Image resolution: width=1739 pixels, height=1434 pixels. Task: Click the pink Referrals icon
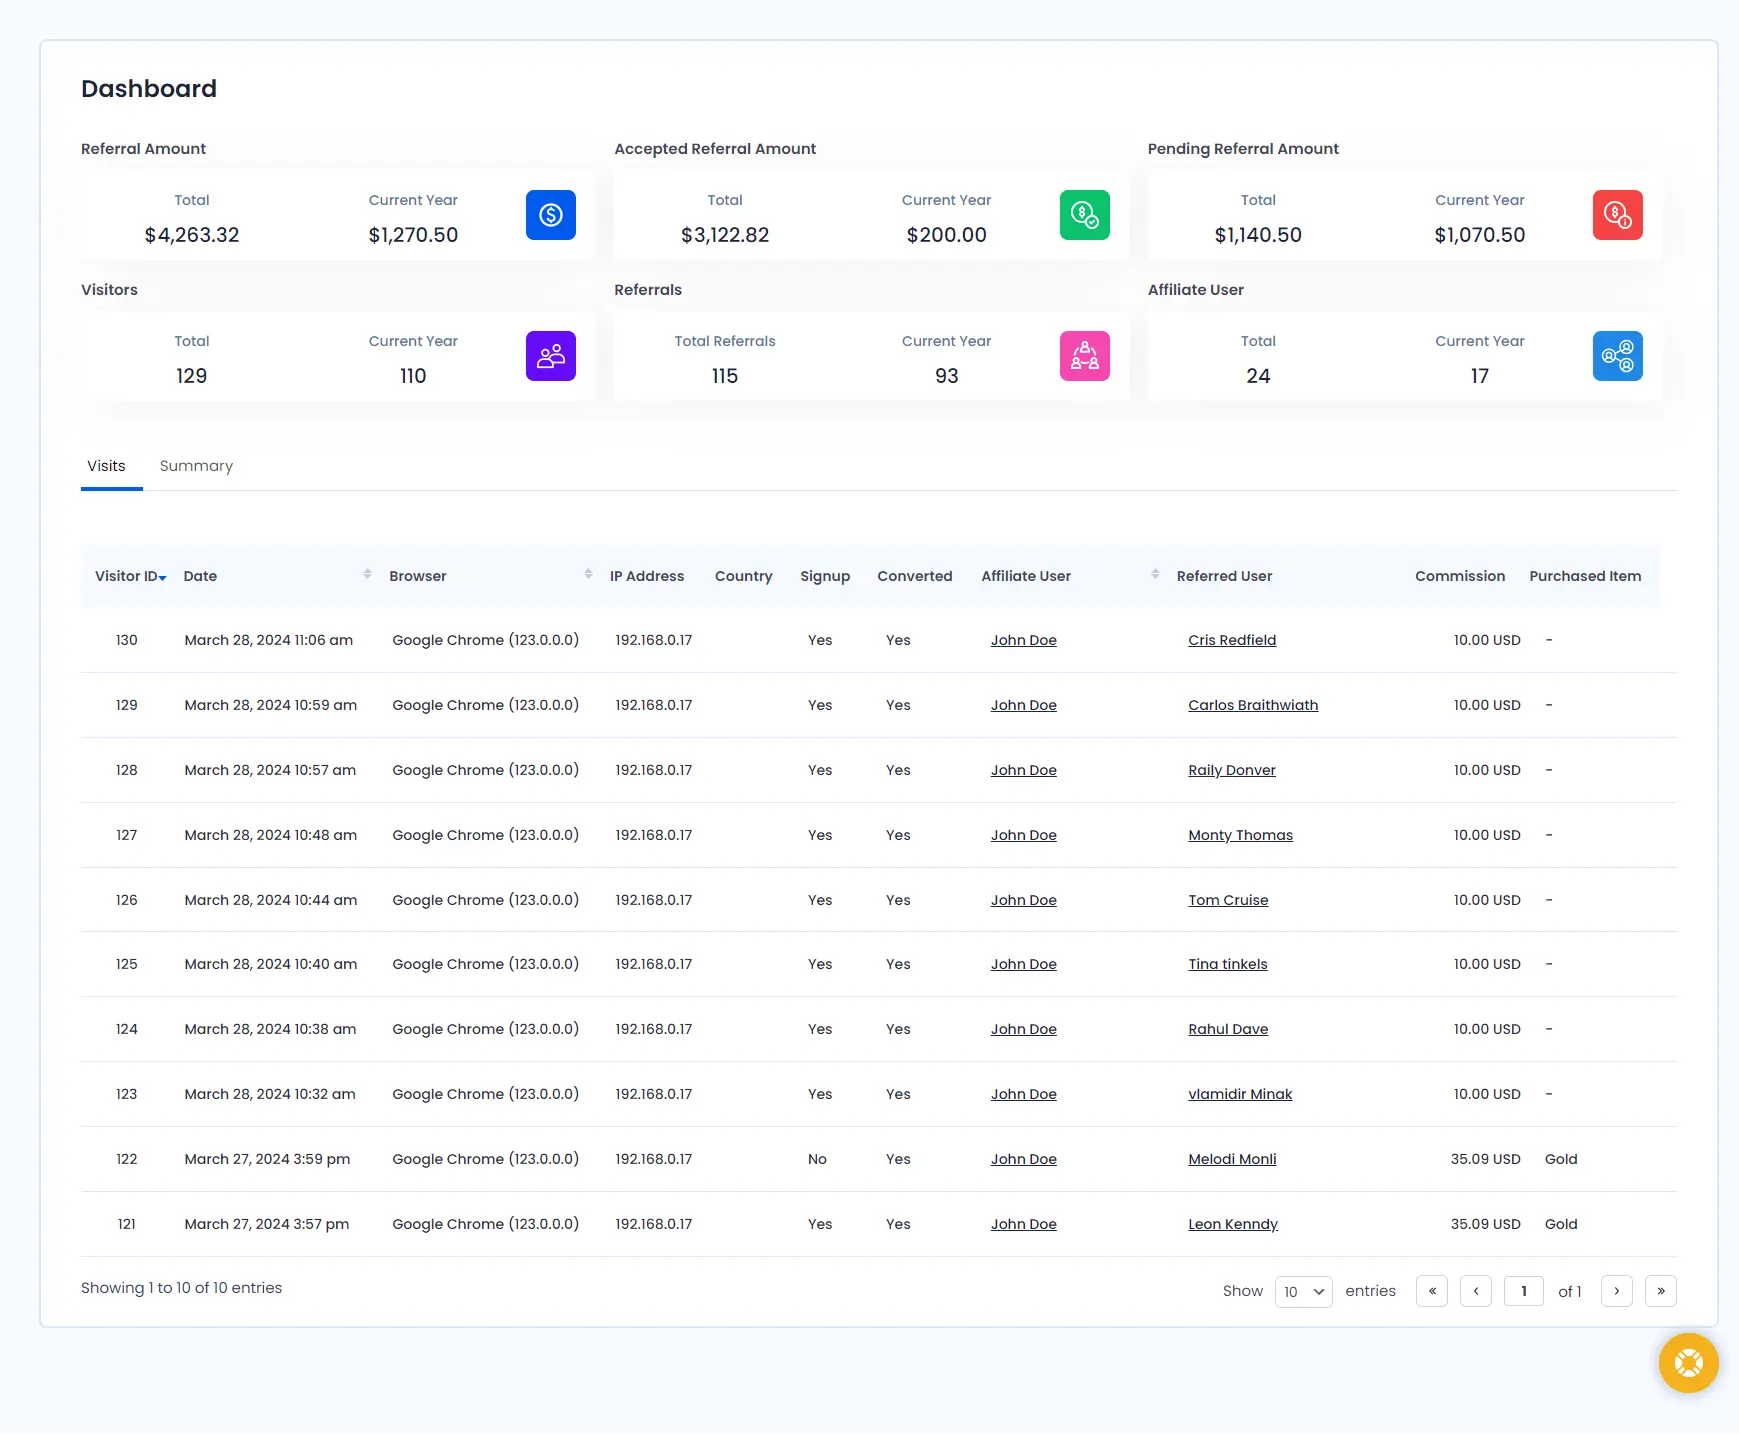[1084, 356]
